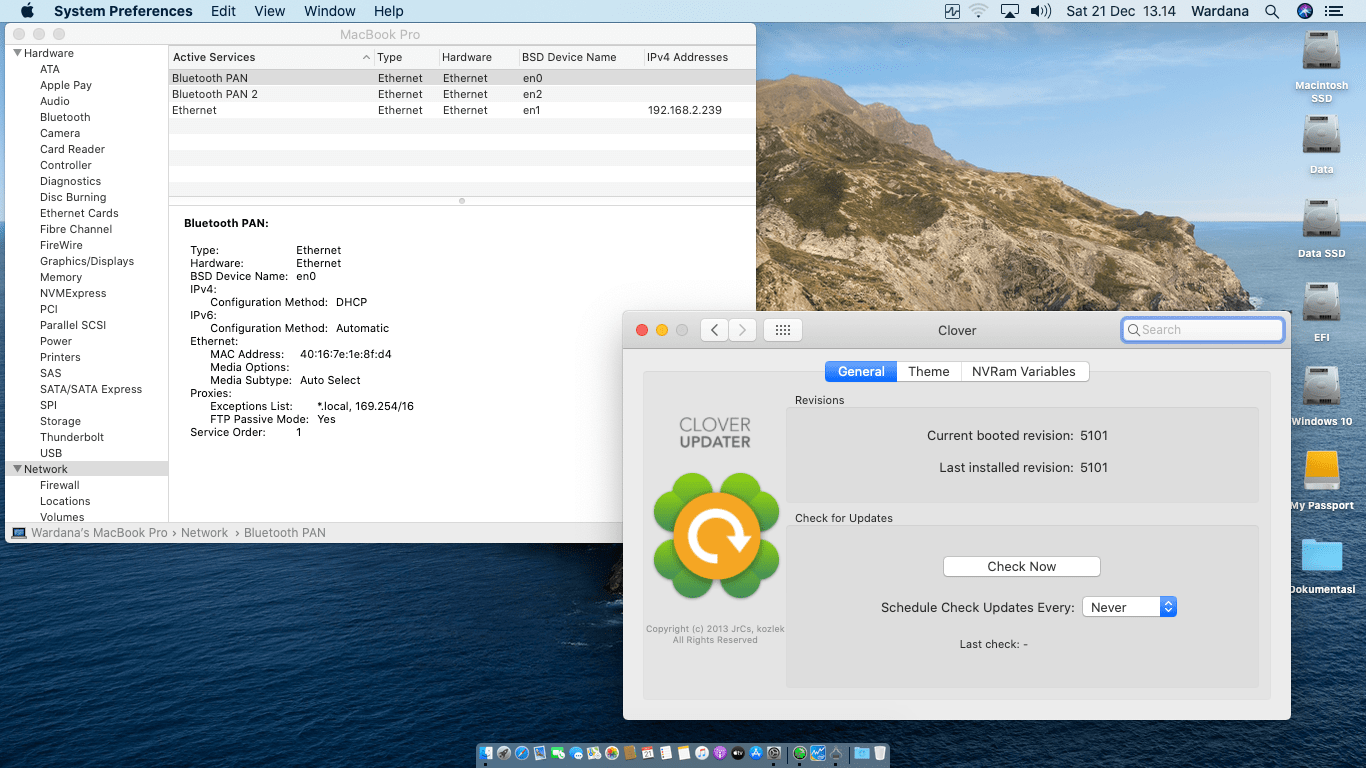This screenshot has width=1366, height=768.
Task: Open the Edit menu
Action: point(224,11)
